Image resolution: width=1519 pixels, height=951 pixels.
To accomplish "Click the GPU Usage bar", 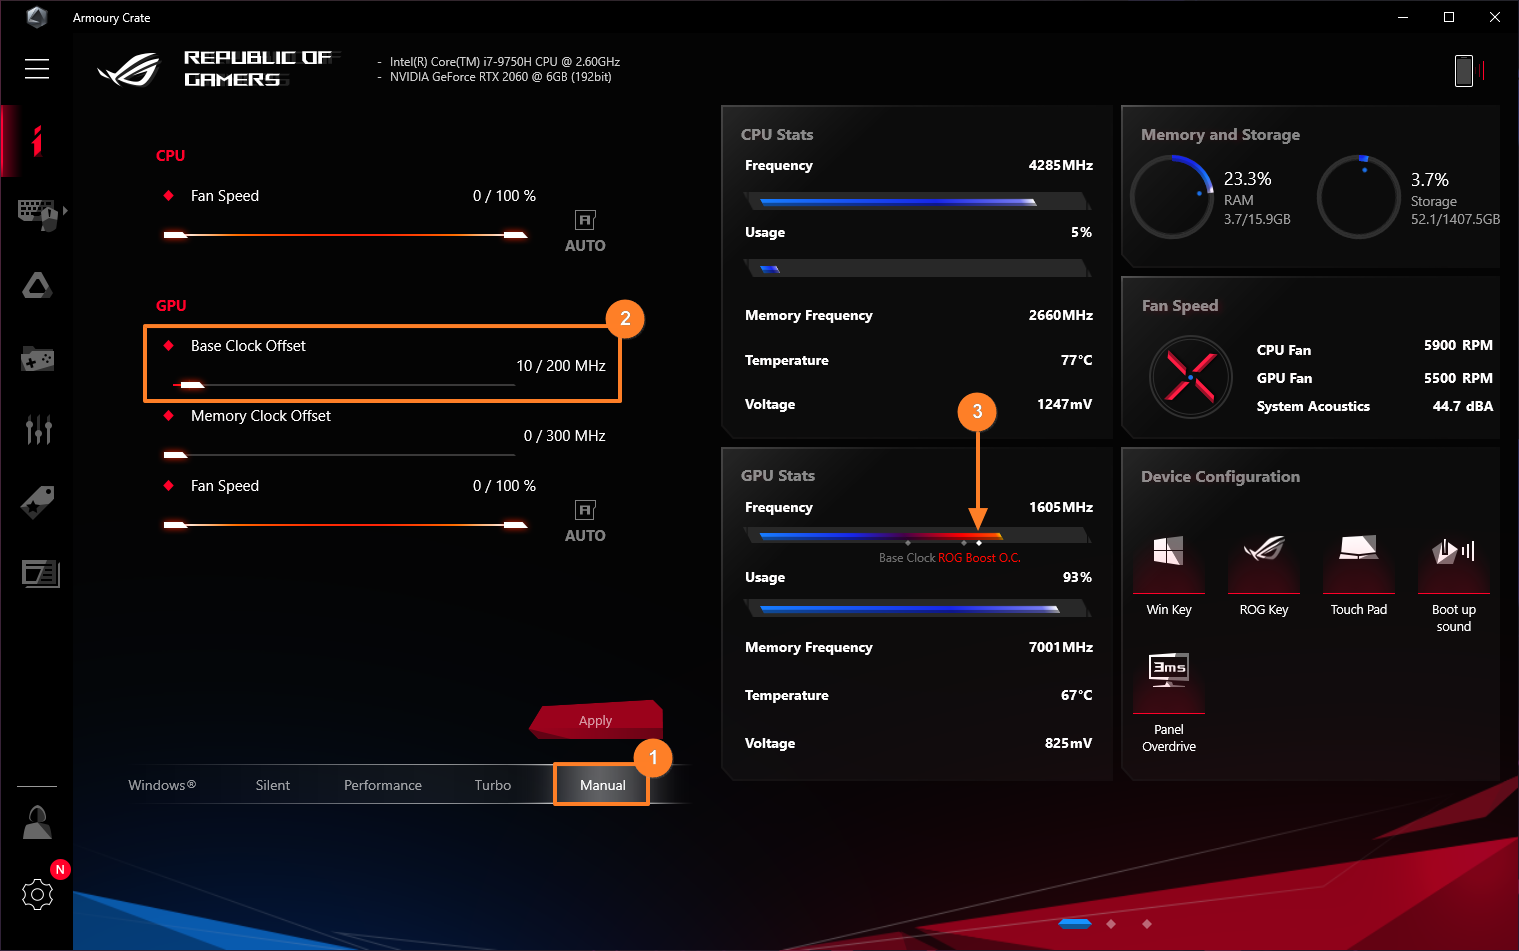I will pyautogui.click(x=918, y=608).
